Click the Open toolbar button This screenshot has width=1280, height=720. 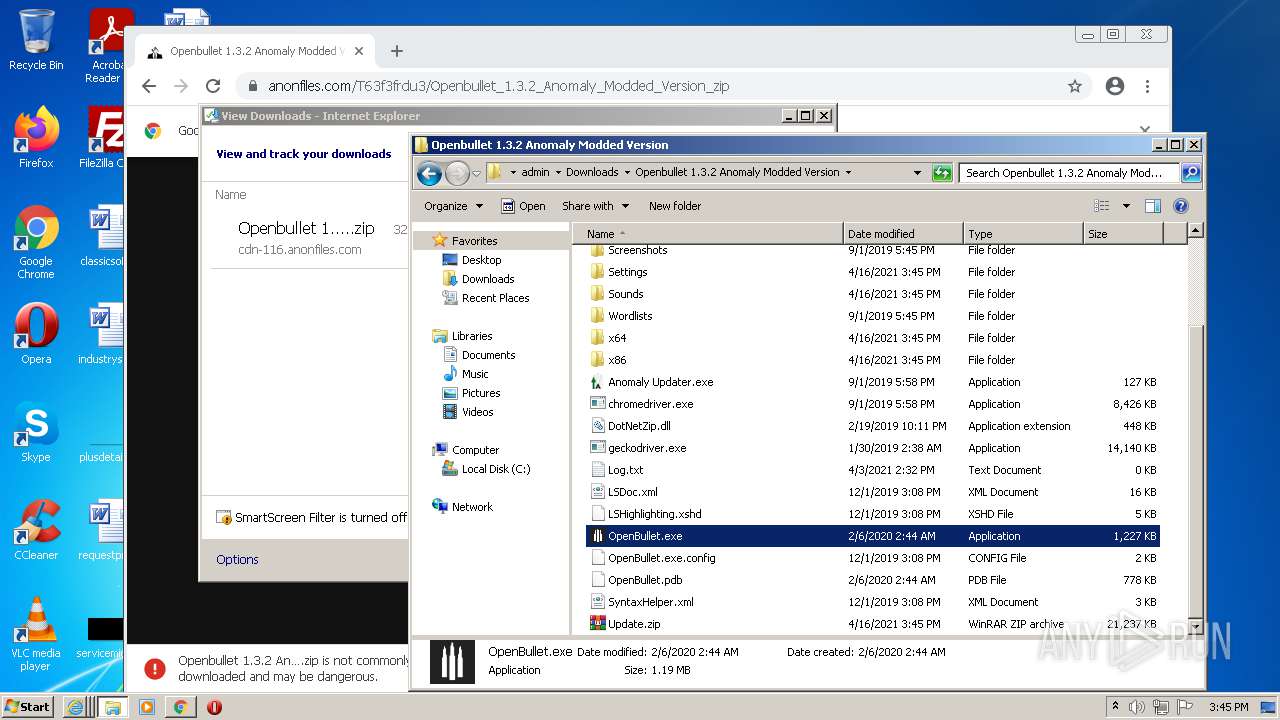tap(523, 206)
